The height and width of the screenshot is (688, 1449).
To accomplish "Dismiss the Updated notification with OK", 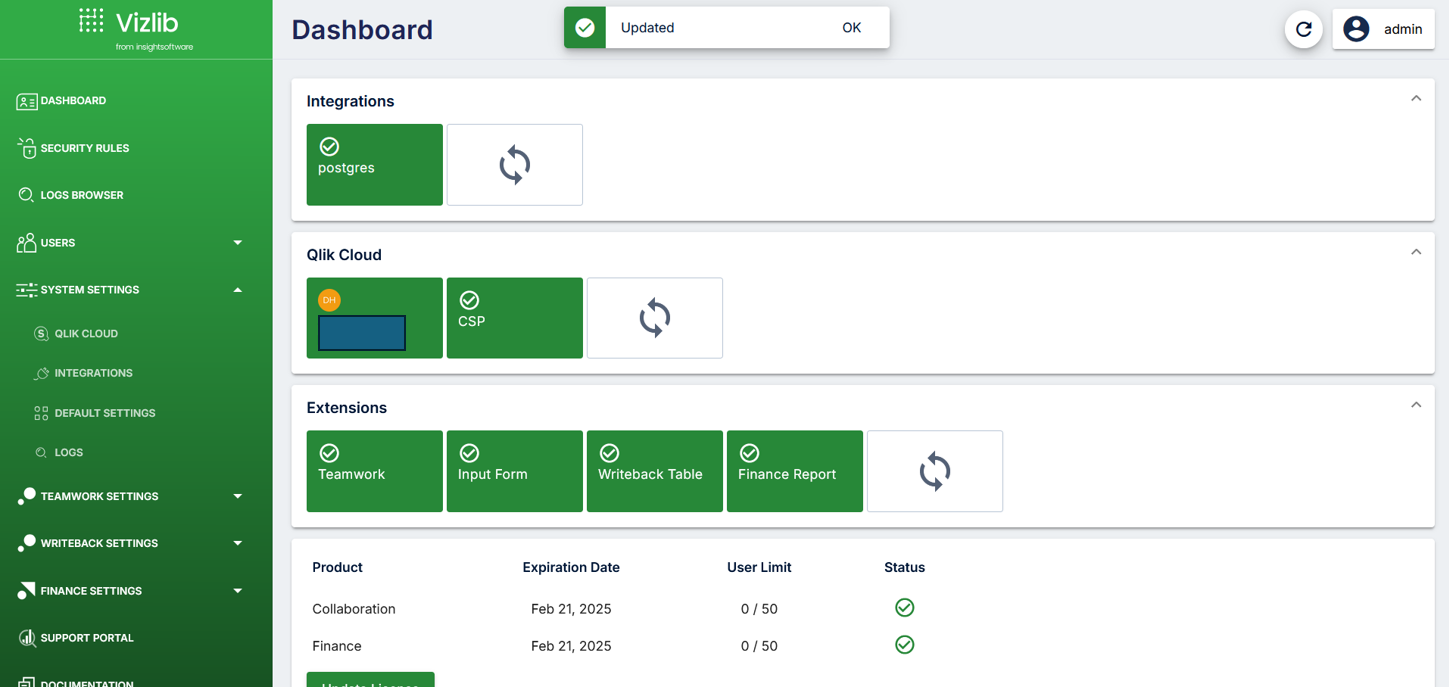I will point(851,28).
